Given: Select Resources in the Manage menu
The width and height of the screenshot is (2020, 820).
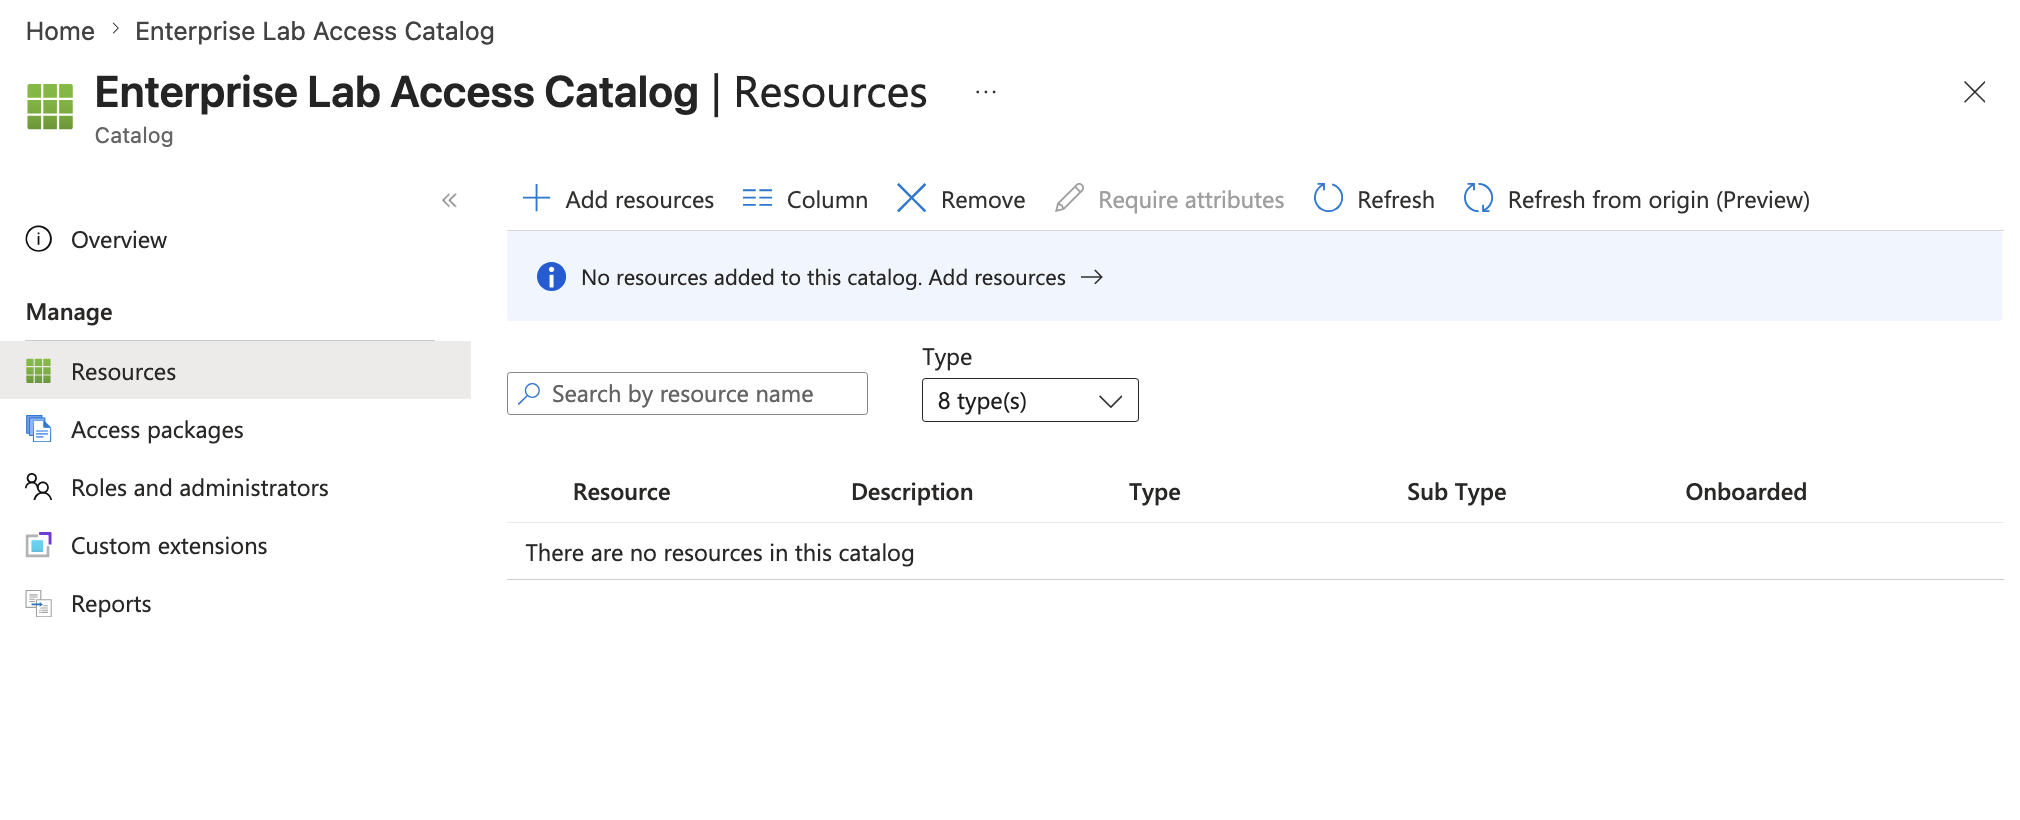Looking at the screenshot, I should [235, 371].
